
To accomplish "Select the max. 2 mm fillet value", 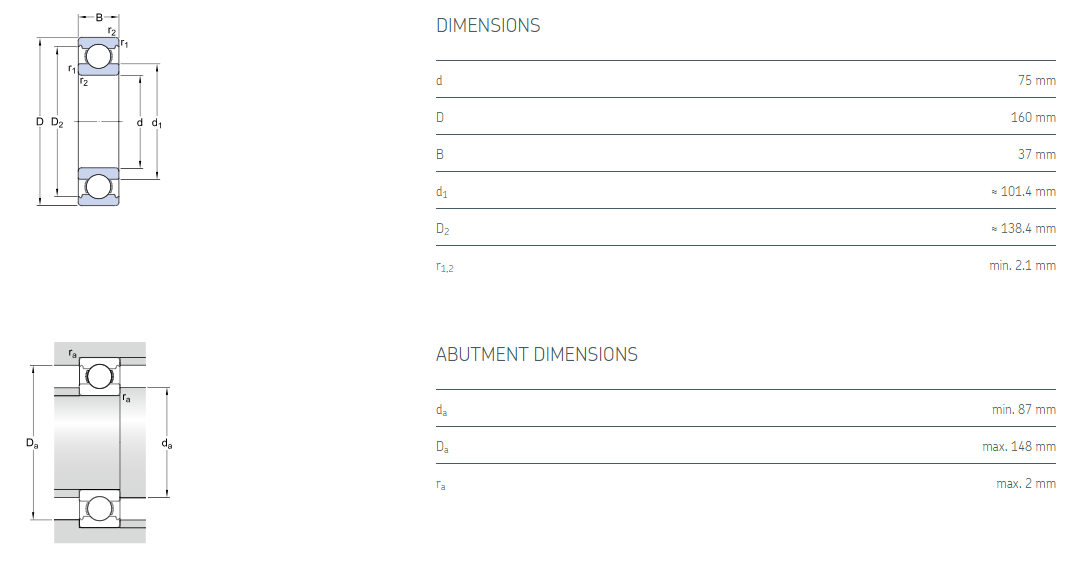I will click(1025, 483).
